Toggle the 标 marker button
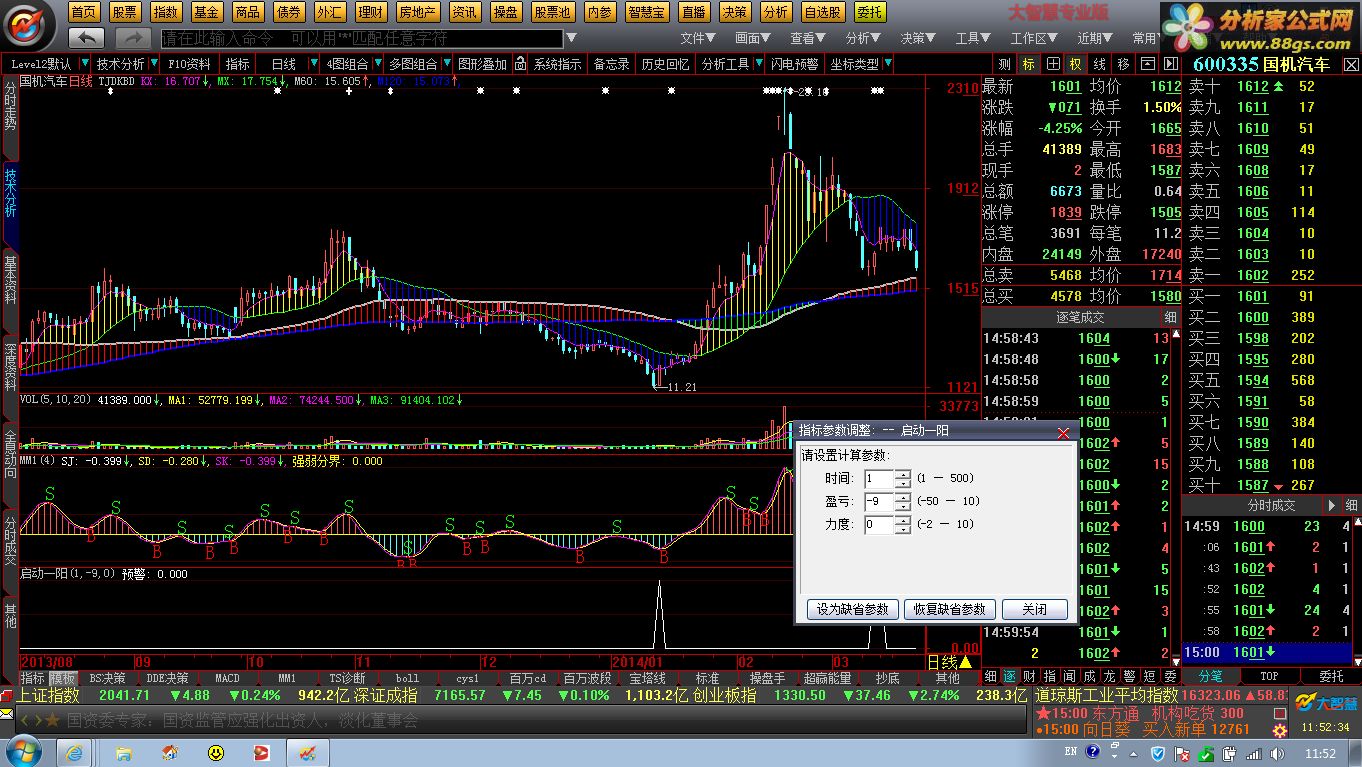The width and height of the screenshot is (1362, 767). pos(1028,63)
